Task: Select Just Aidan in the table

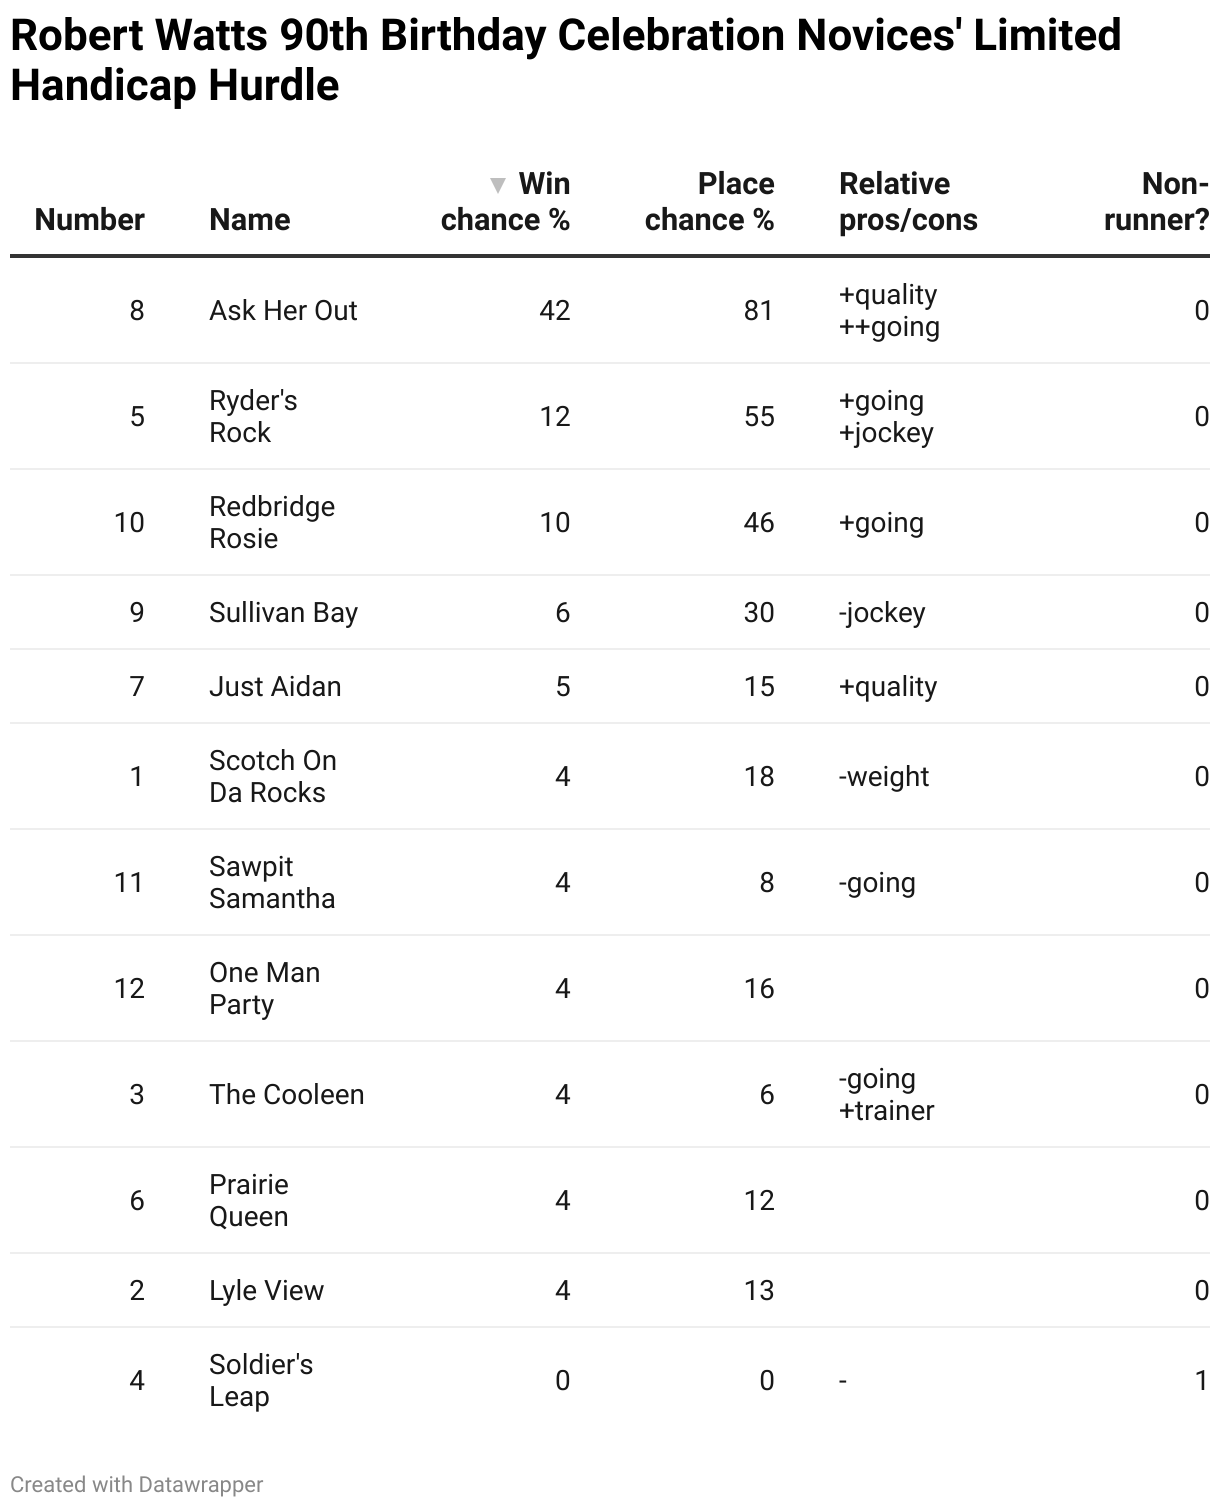Action: [x=275, y=687]
